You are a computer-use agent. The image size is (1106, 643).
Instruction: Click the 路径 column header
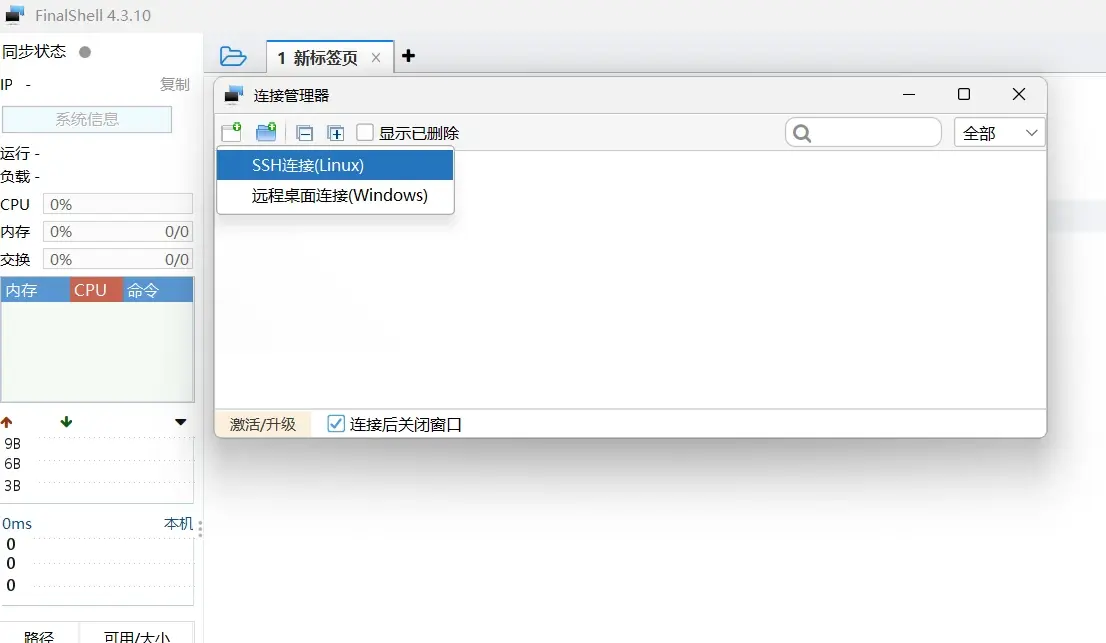tap(39, 636)
